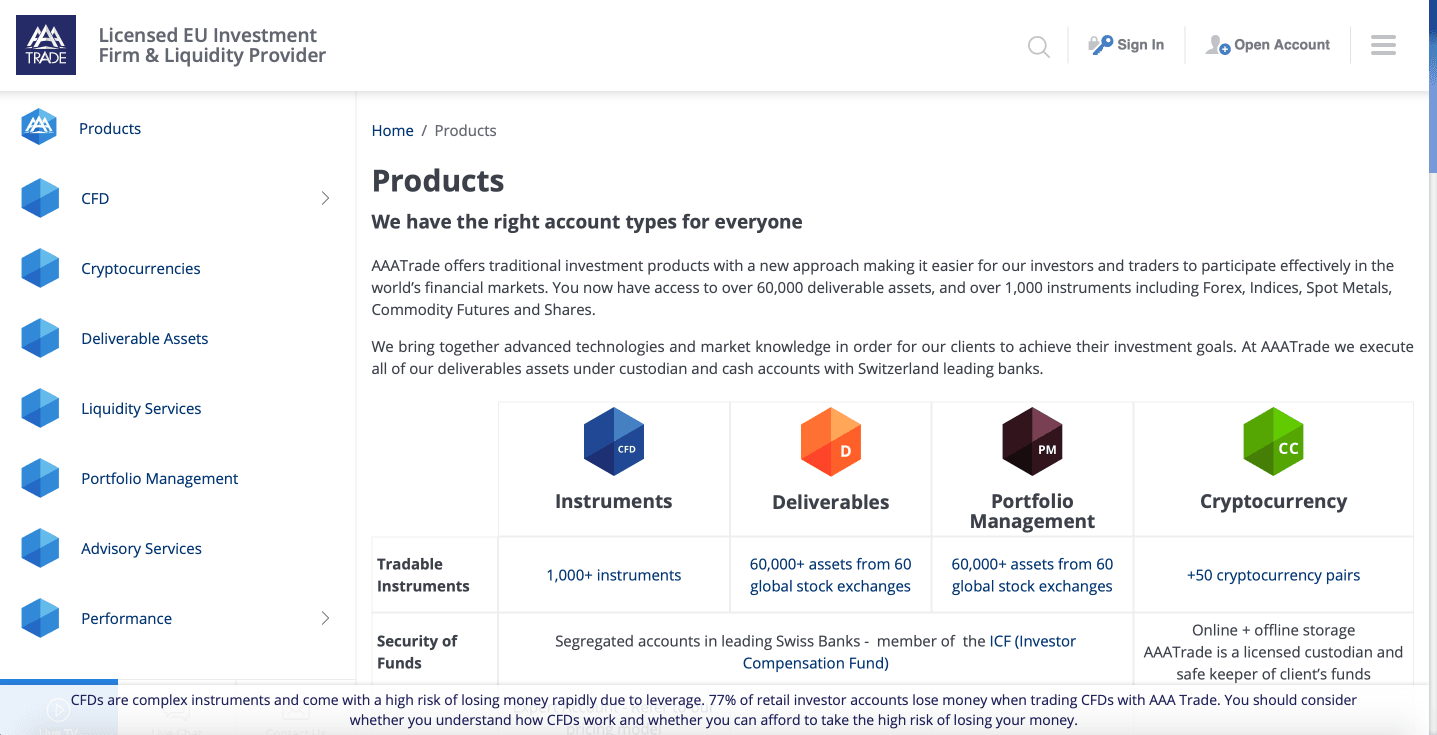Screen dimensions: 1437x735
Task: Select Performance in the sidebar
Action: [127, 618]
